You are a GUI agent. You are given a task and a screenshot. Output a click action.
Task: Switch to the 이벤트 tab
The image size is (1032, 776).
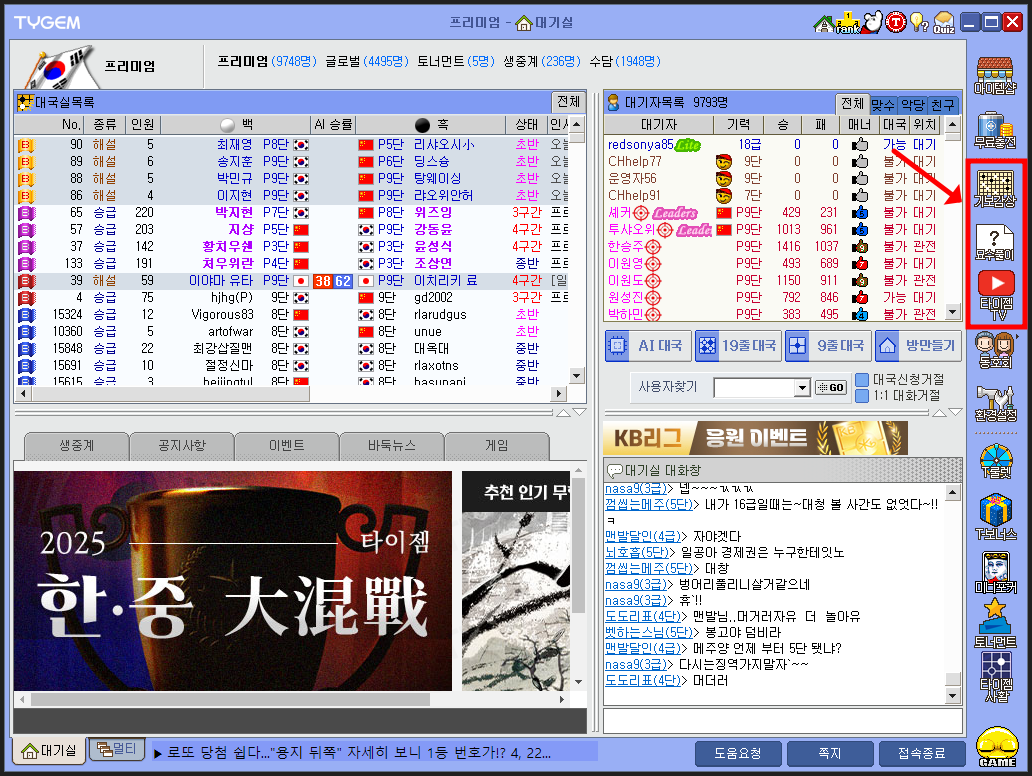(x=287, y=446)
